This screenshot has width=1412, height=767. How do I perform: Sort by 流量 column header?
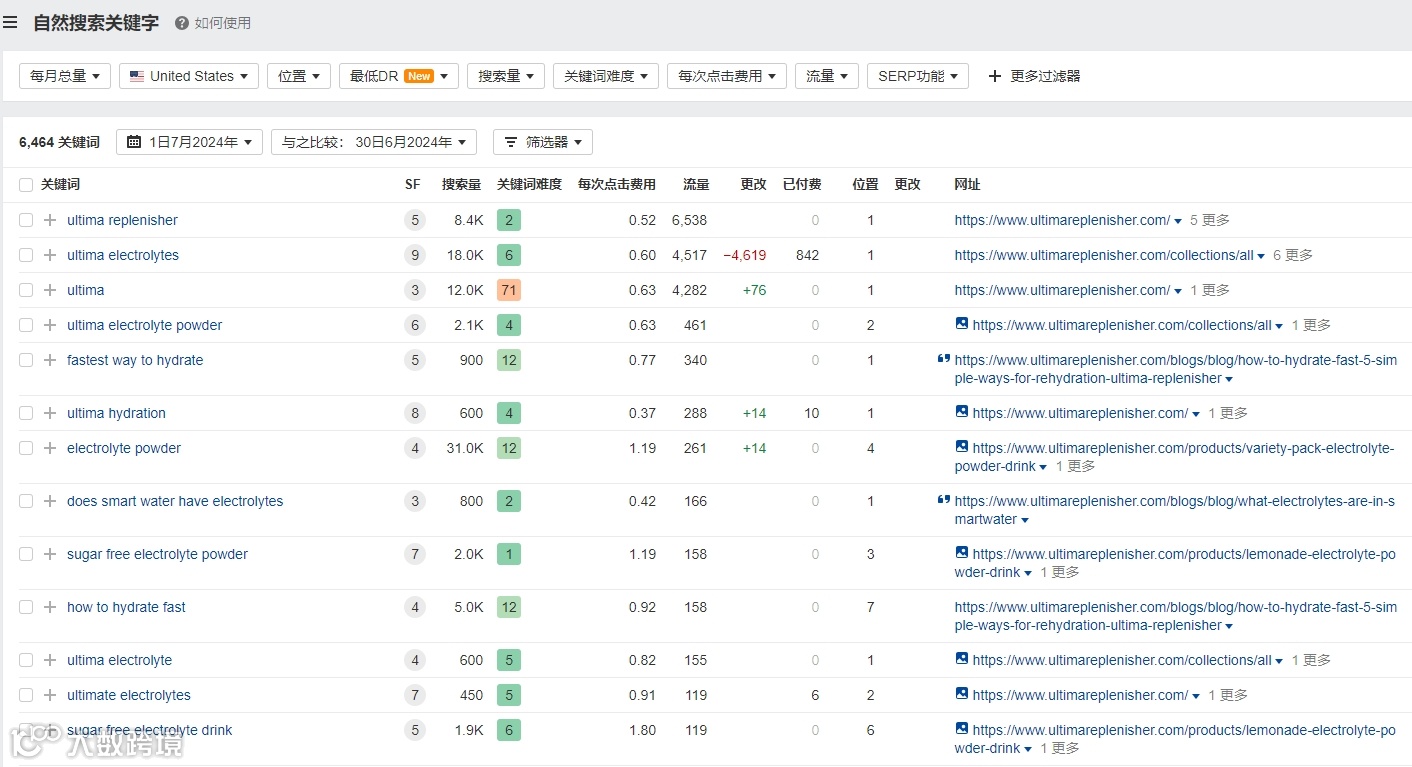click(x=696, y=185)
